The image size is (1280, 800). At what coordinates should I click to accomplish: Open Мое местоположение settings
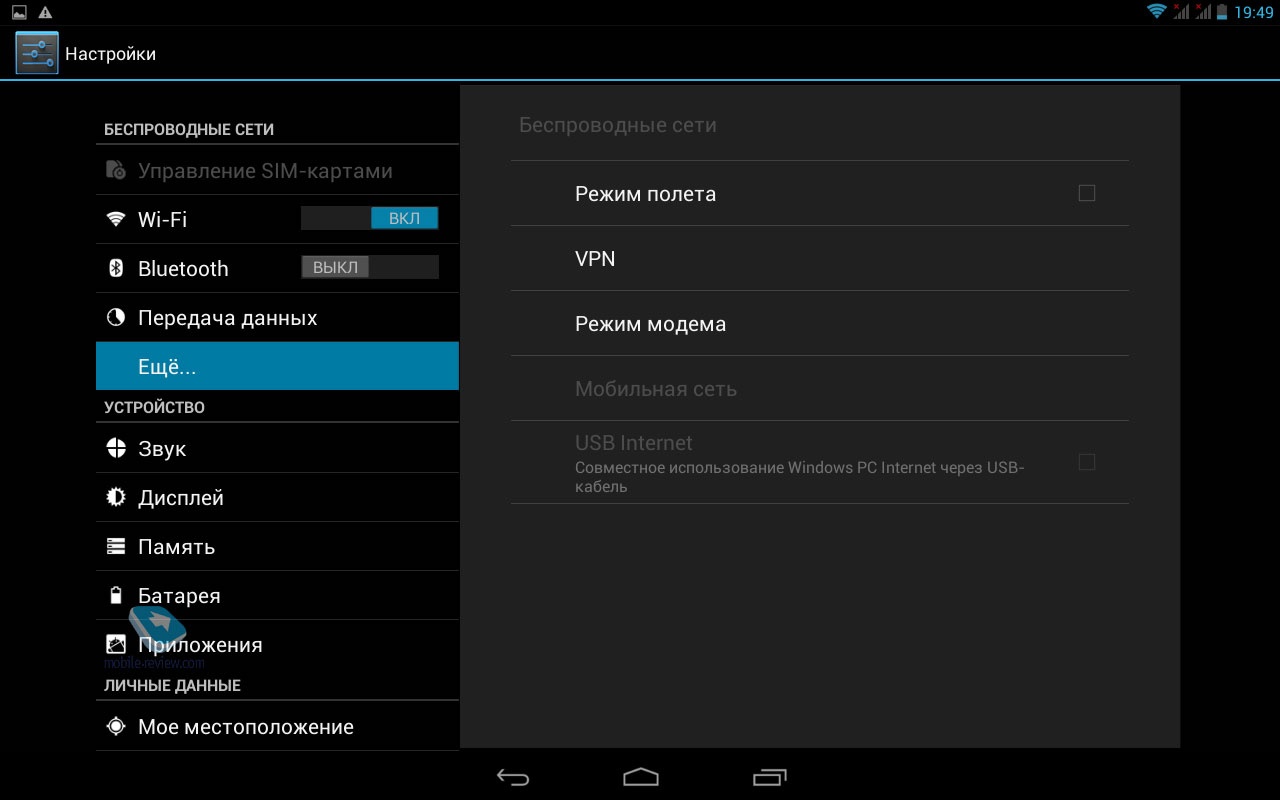[x=277, y=727]
